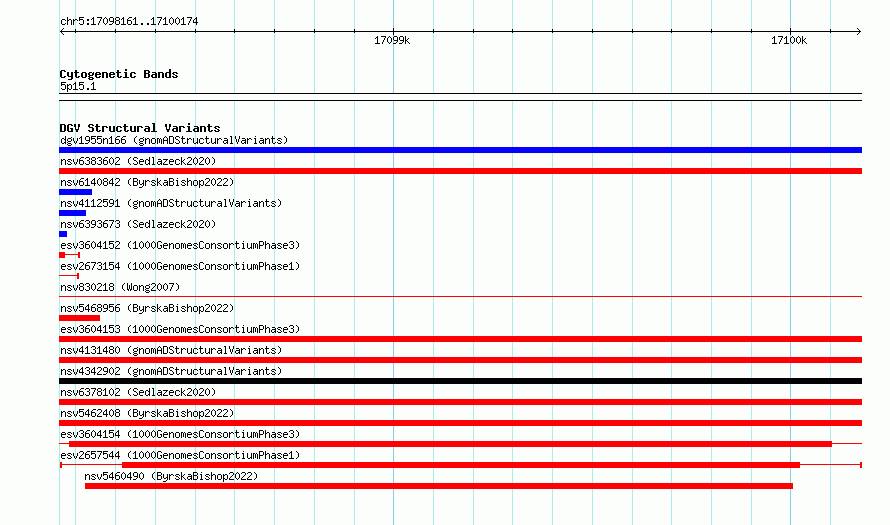
Task: Open the esv2673154 (1000GenomesConsortiumPhase1) label
Action: [x=180, y=266]
